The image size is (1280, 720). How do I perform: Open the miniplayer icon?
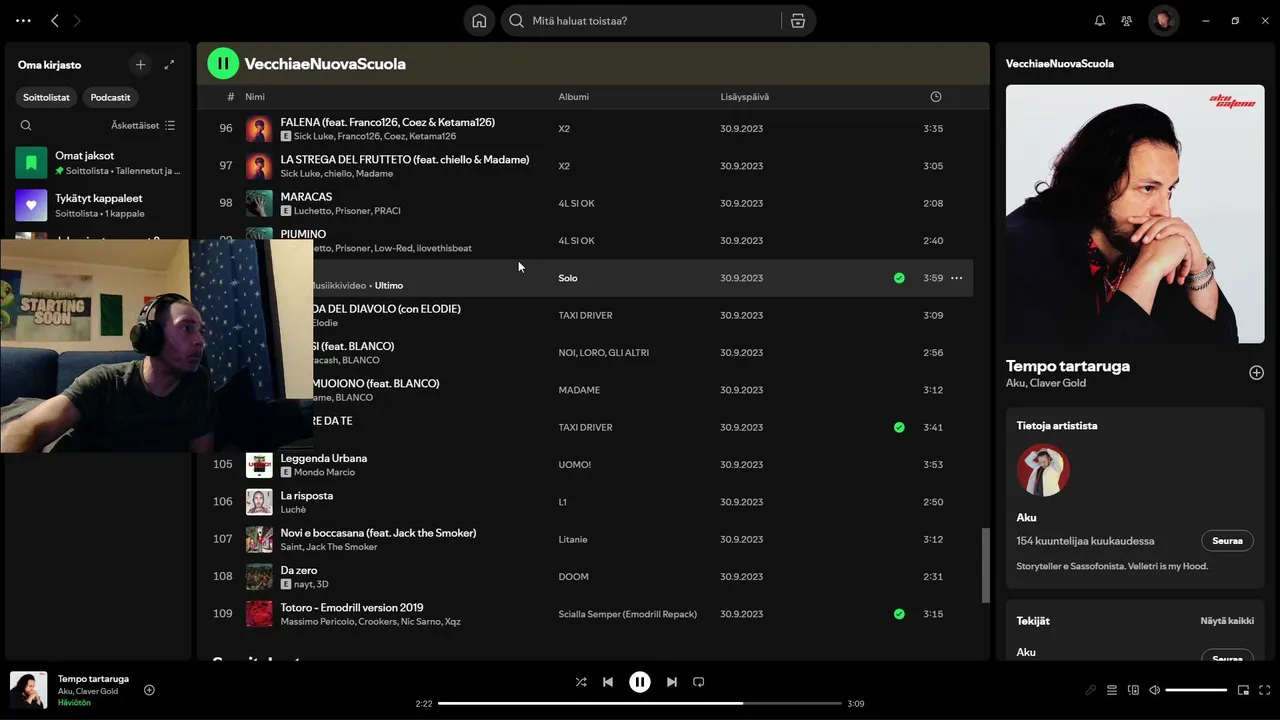pos(1244,690)
